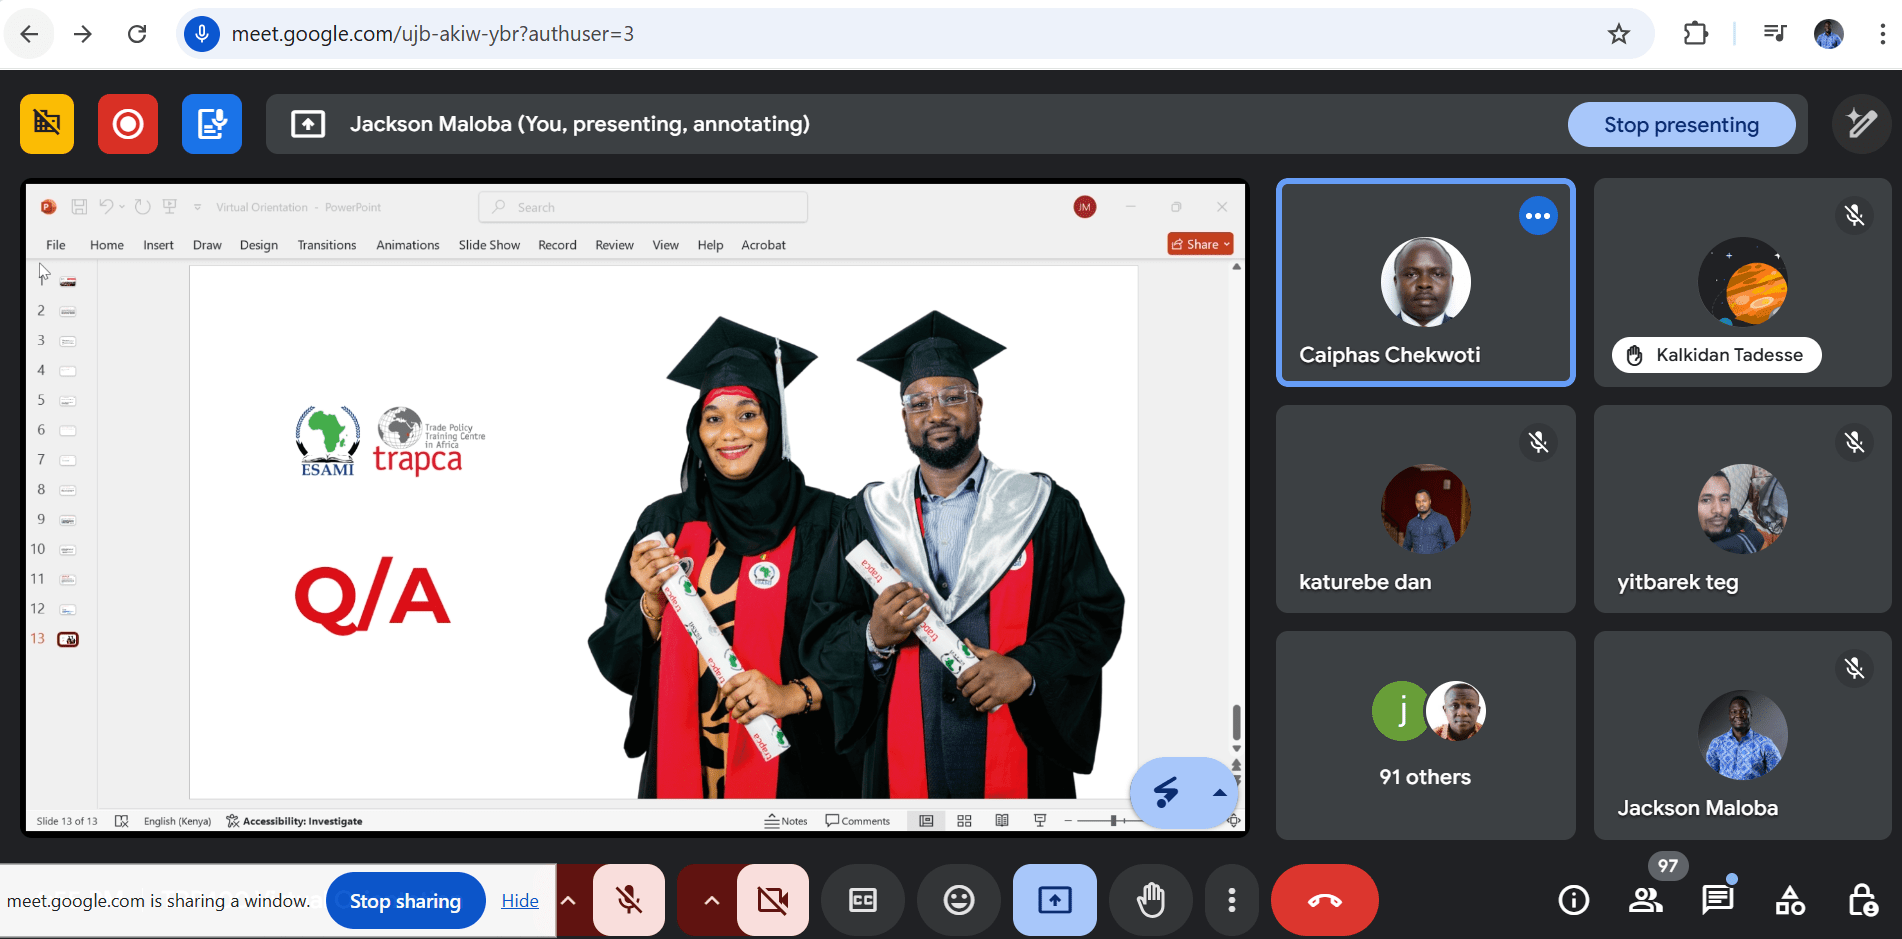Click the yellow extension icon at top left
The width and height of the screenshot is (1902, 939).
pyautogui.click(x=47, y=124)
